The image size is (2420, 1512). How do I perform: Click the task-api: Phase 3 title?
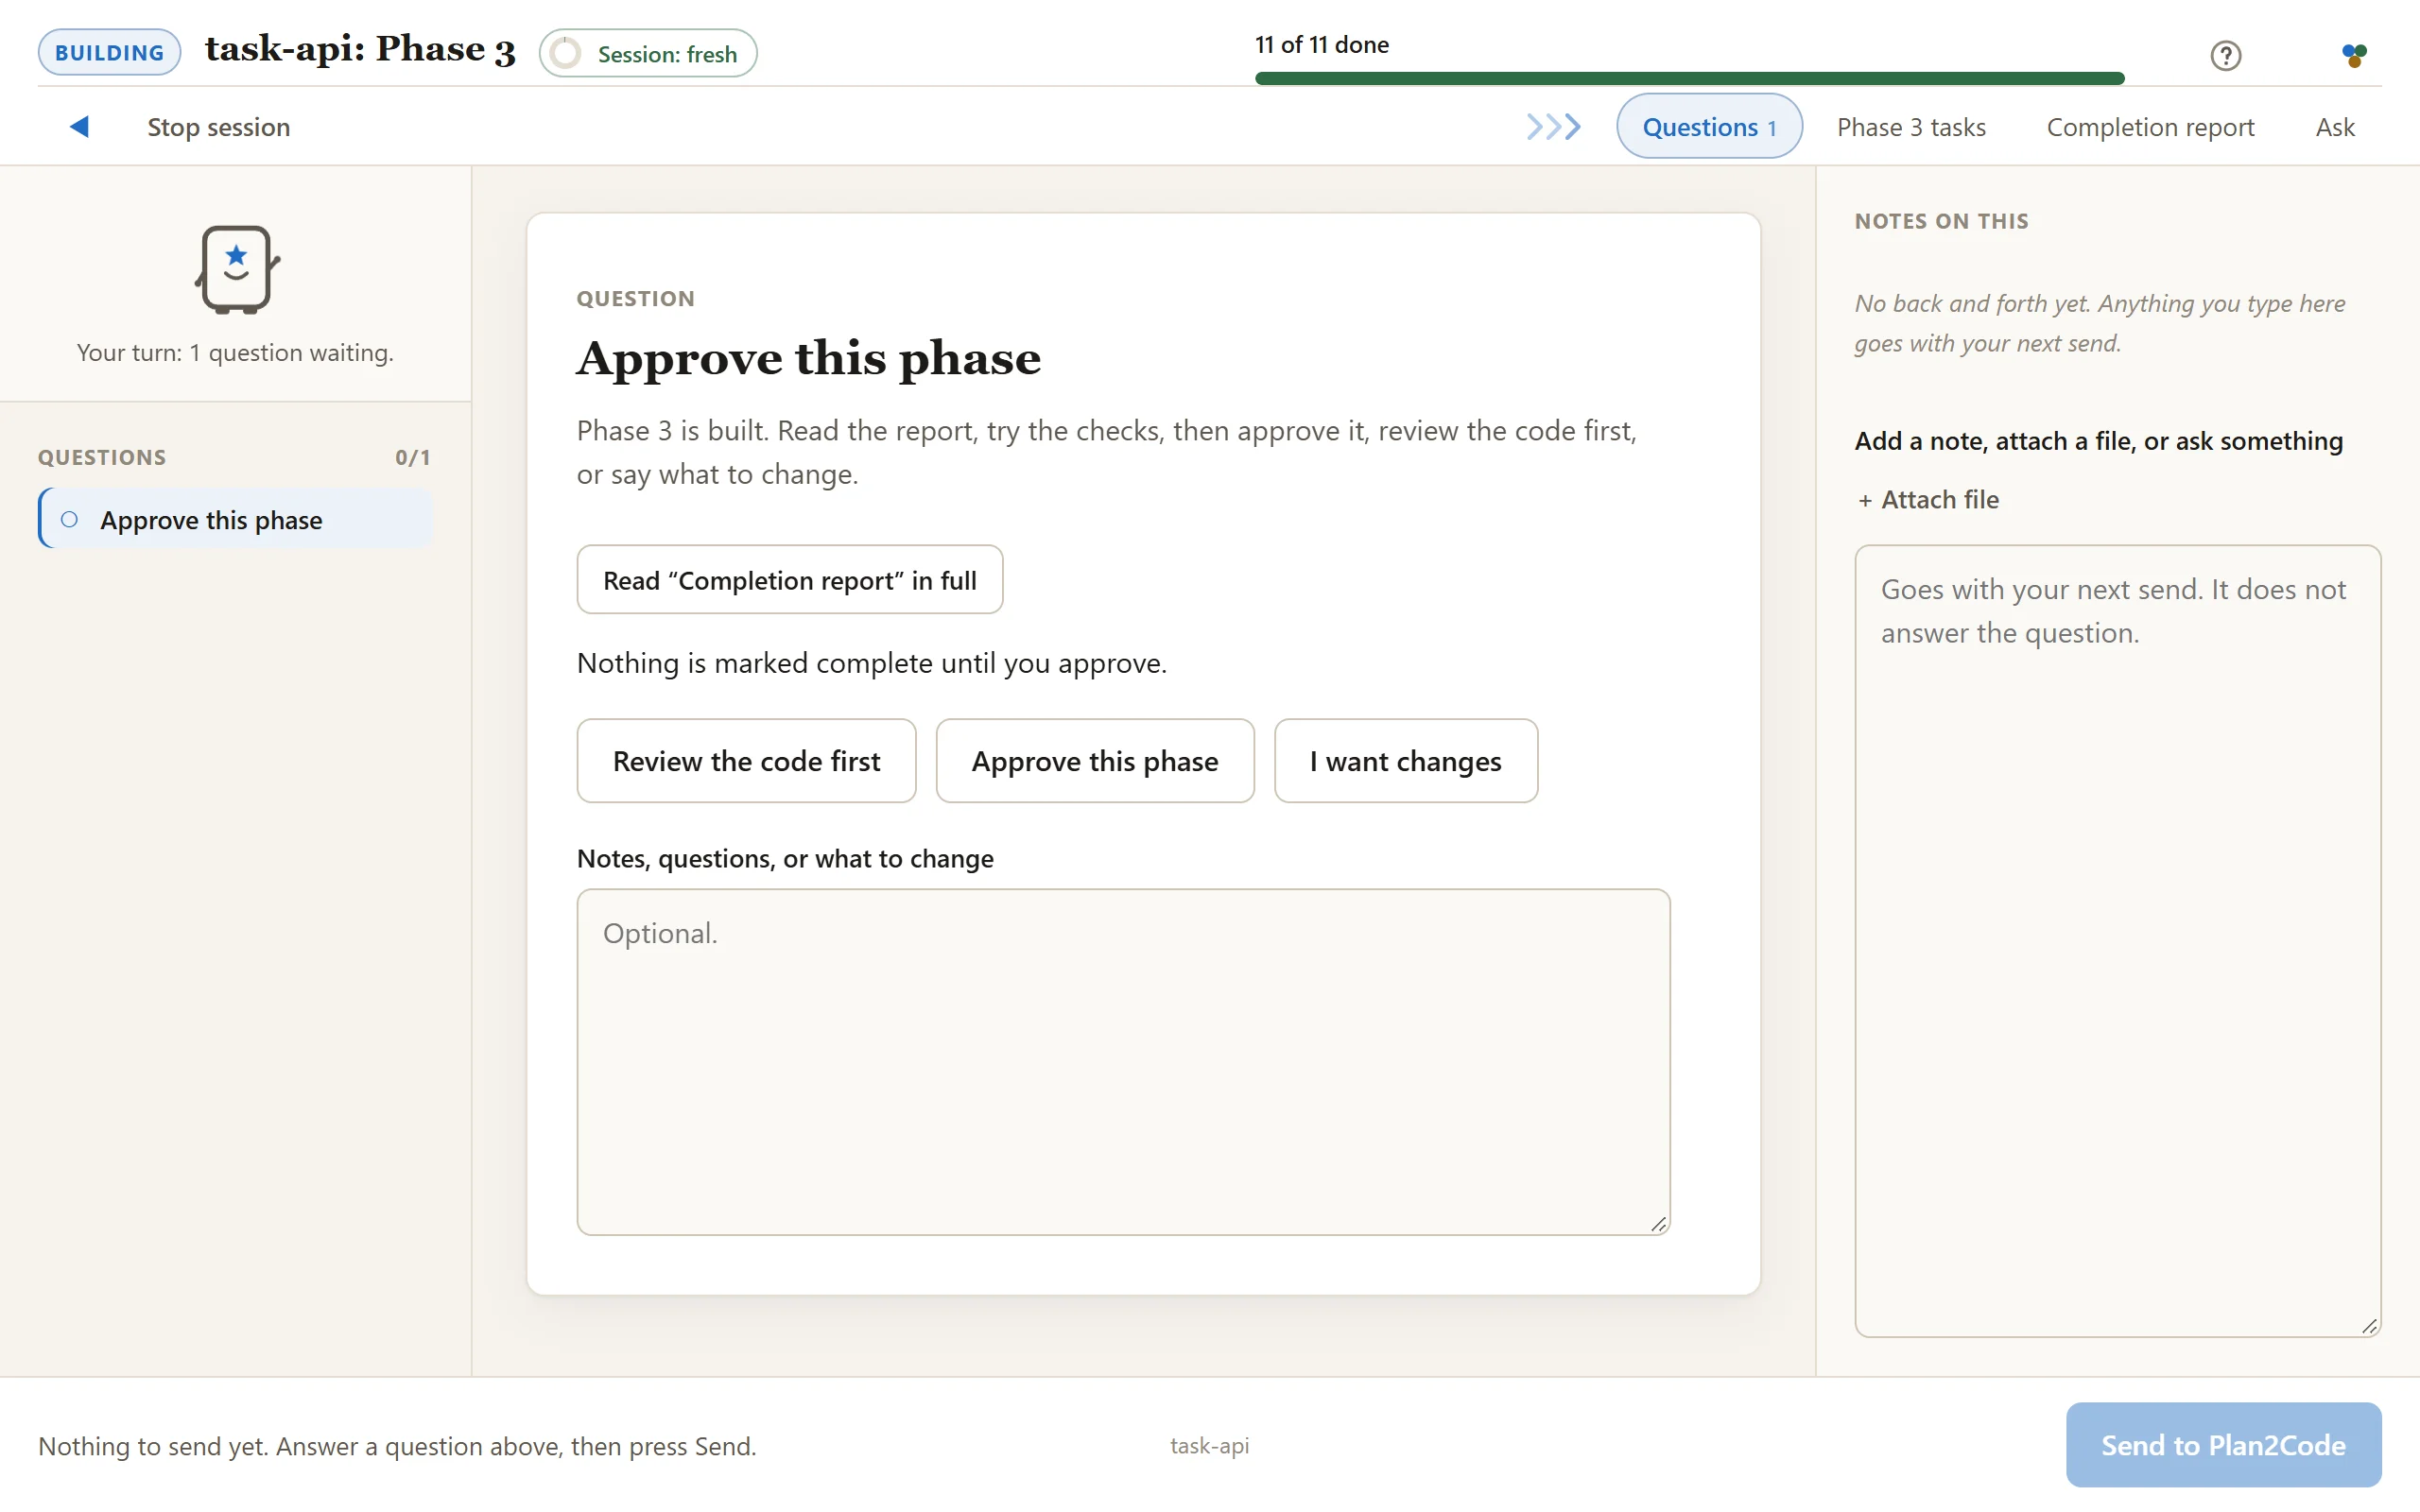click(x=360, y=50)
